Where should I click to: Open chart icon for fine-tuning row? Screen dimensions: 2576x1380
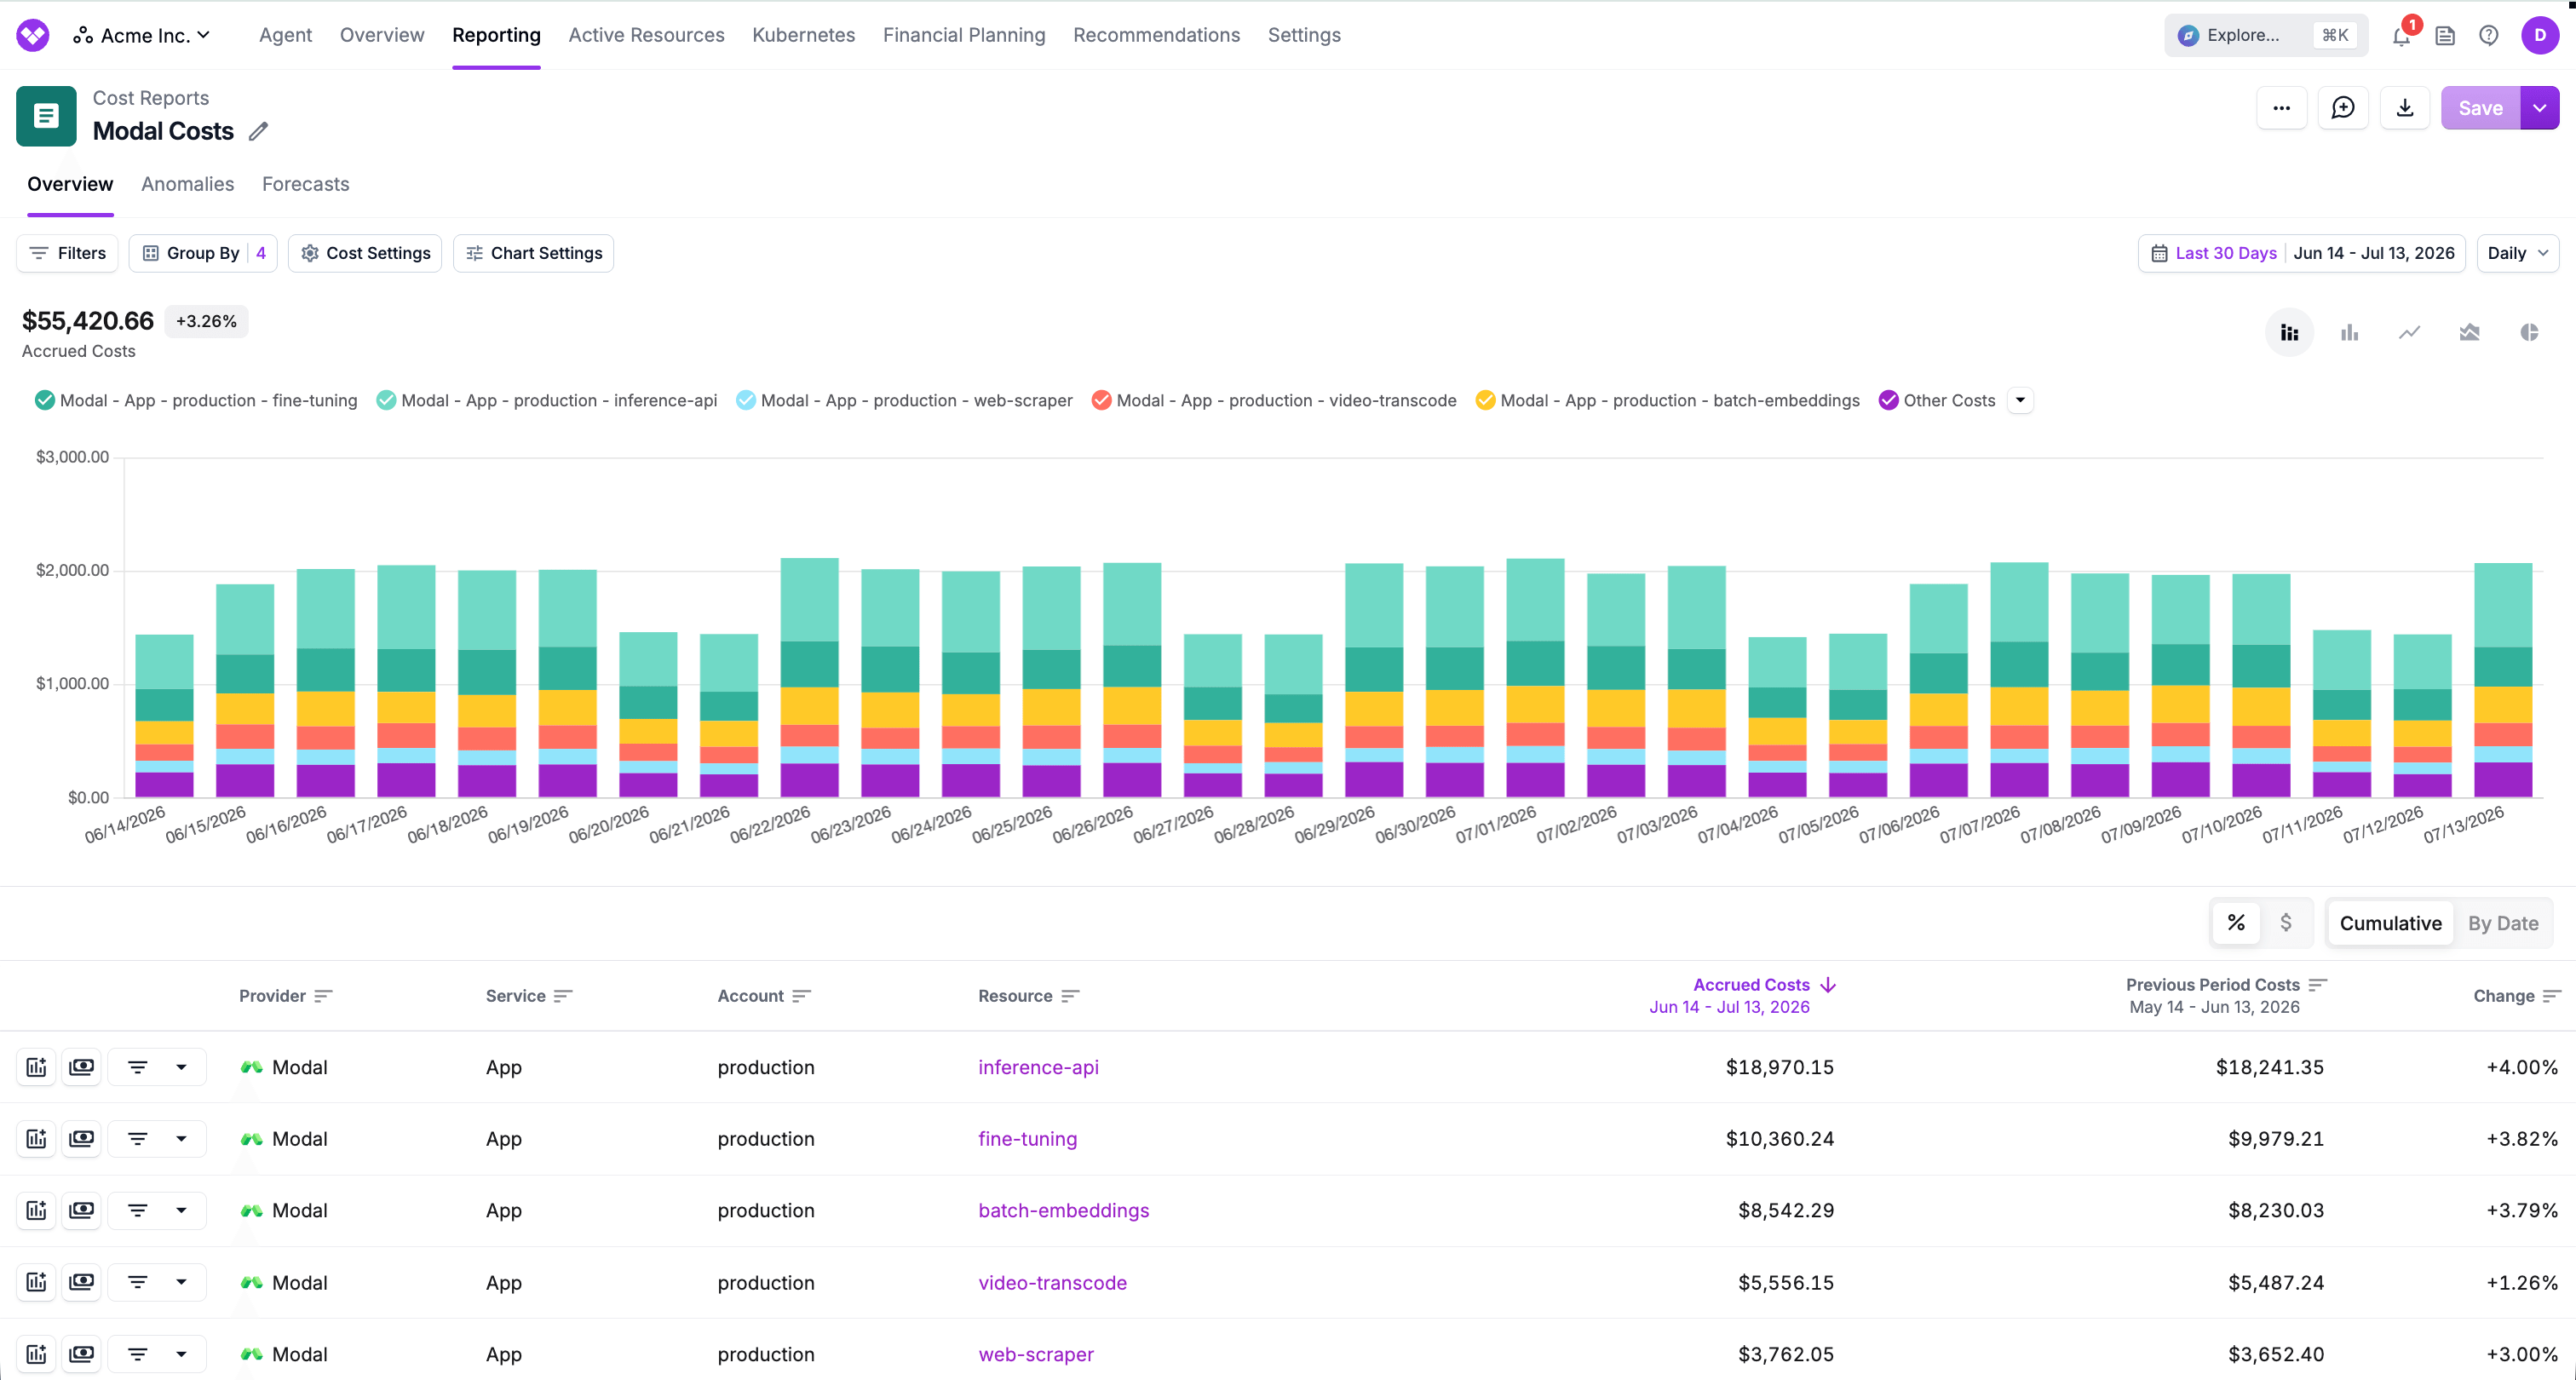point(37,1139)
